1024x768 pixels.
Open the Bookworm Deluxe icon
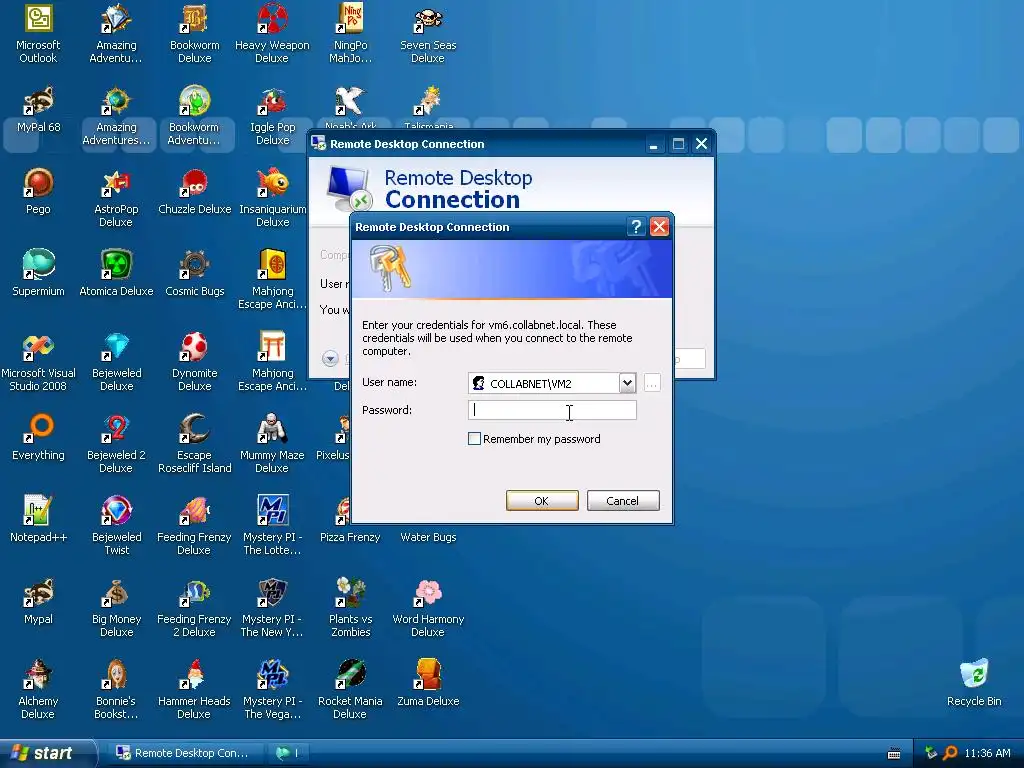194,34
